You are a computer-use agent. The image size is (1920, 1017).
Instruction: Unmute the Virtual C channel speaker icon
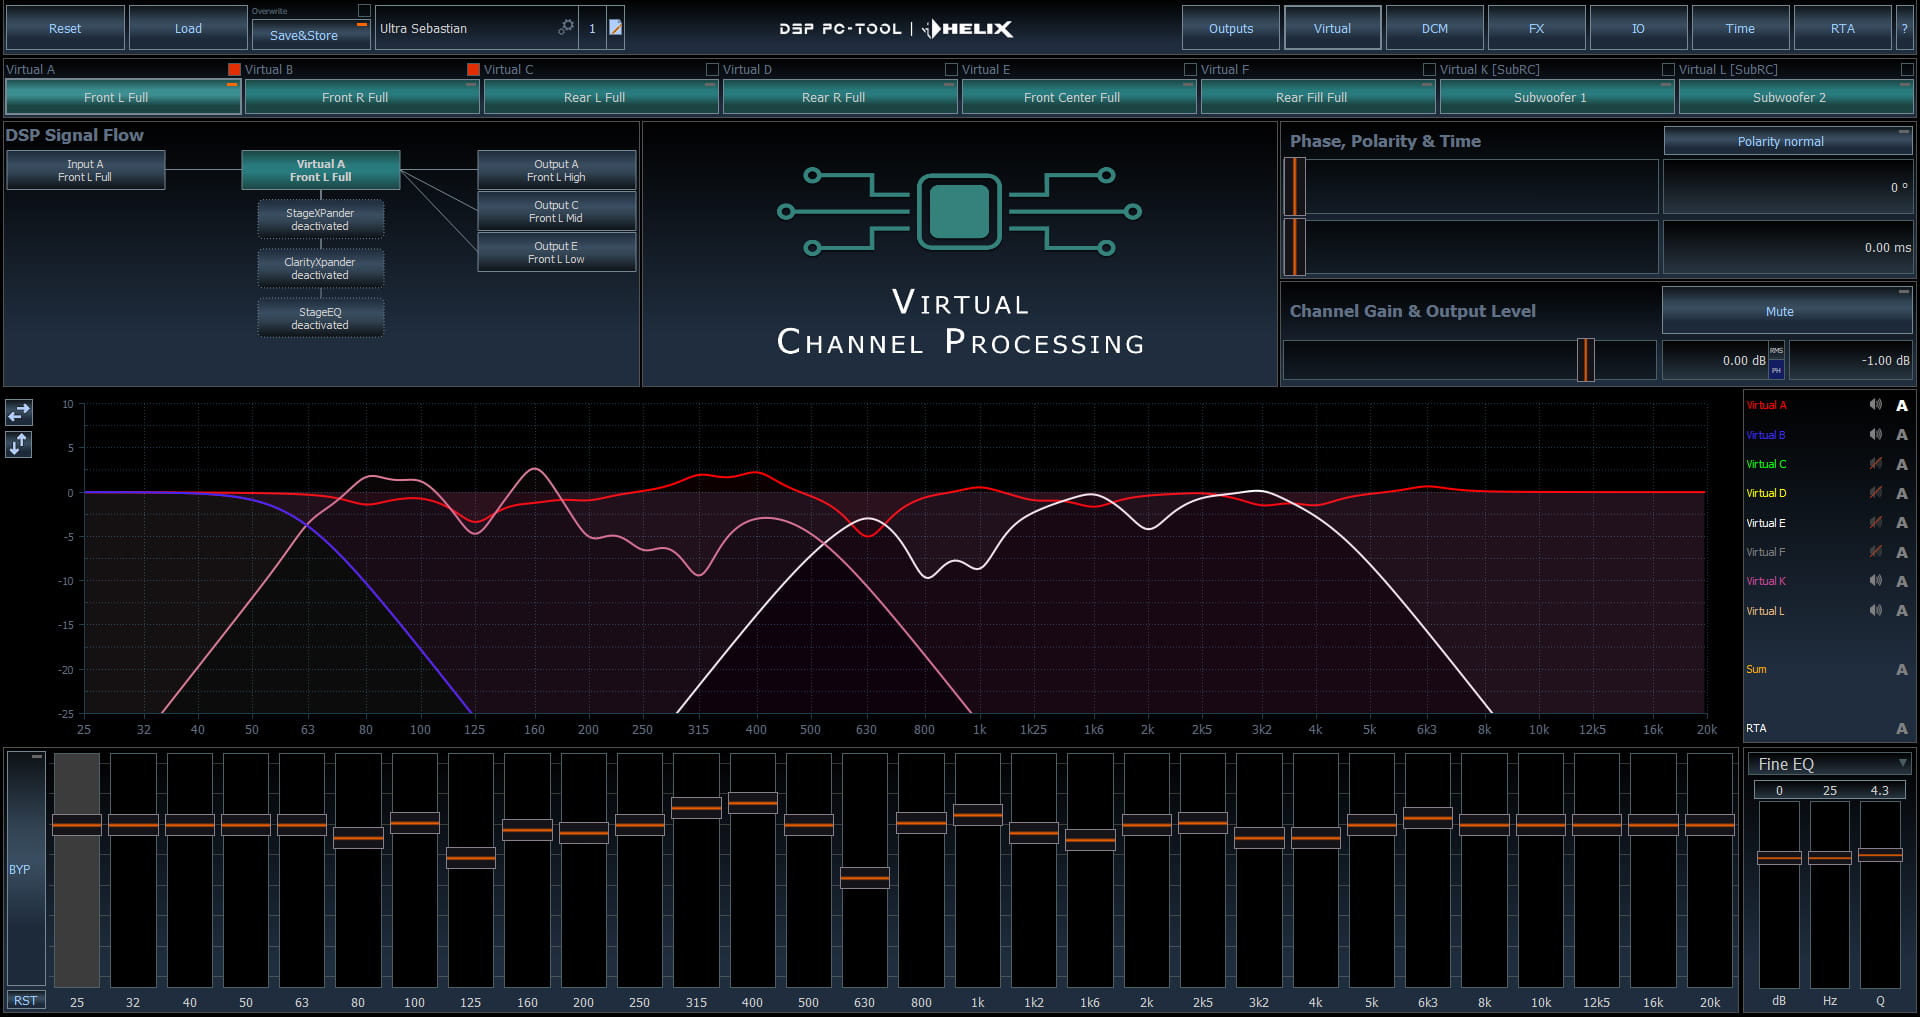point(1875,464)
